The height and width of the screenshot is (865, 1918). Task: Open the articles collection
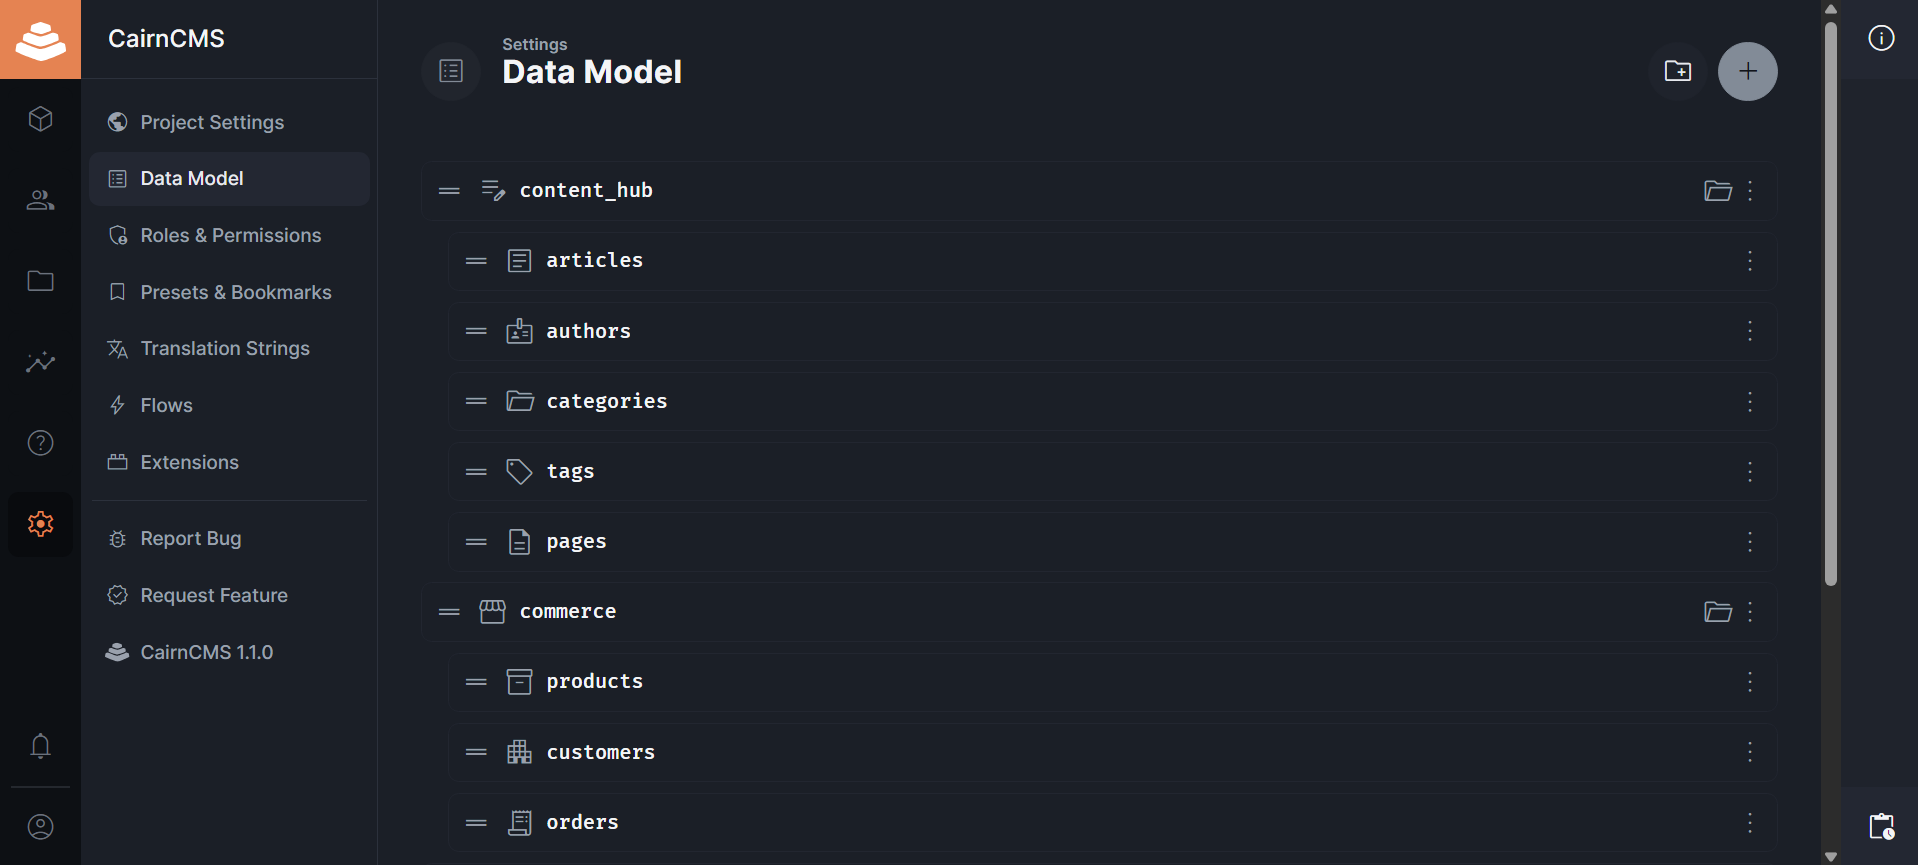tap(1112, 261)
